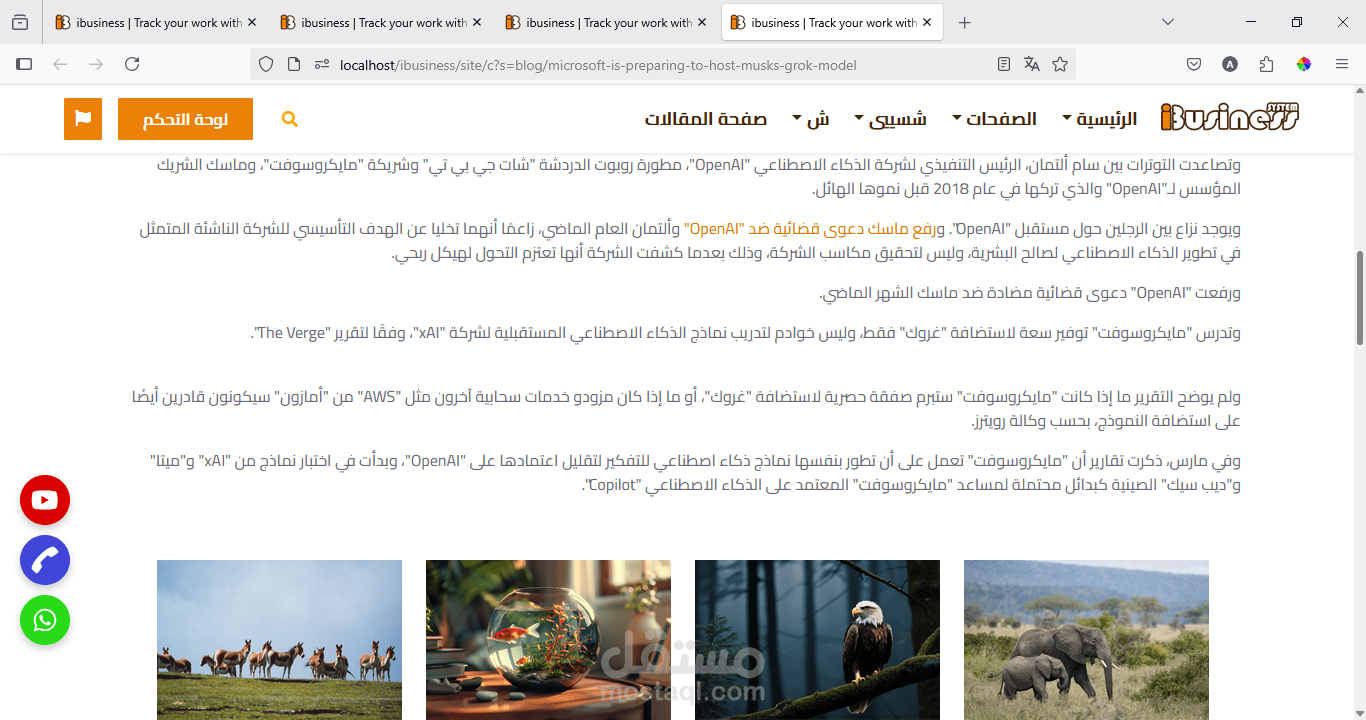Image resolution: width=1366 pixels, height=720 pixels.
Task: Click the blue phone call floating button
Action: (x=45, y=560)
